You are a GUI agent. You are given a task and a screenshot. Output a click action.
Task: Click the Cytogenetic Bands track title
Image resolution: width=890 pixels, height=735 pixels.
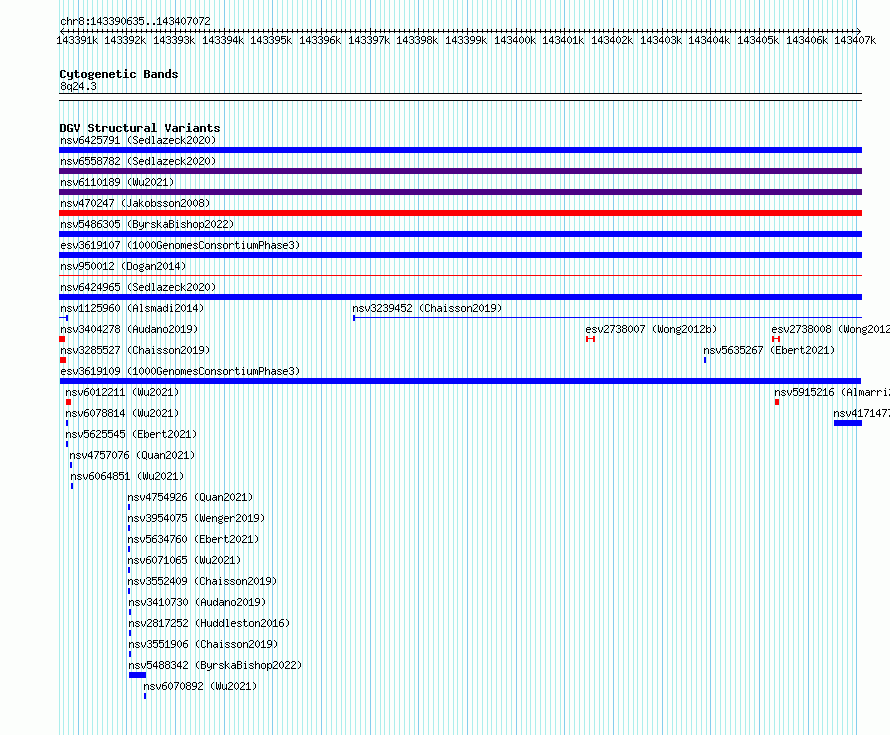point(119,74)
